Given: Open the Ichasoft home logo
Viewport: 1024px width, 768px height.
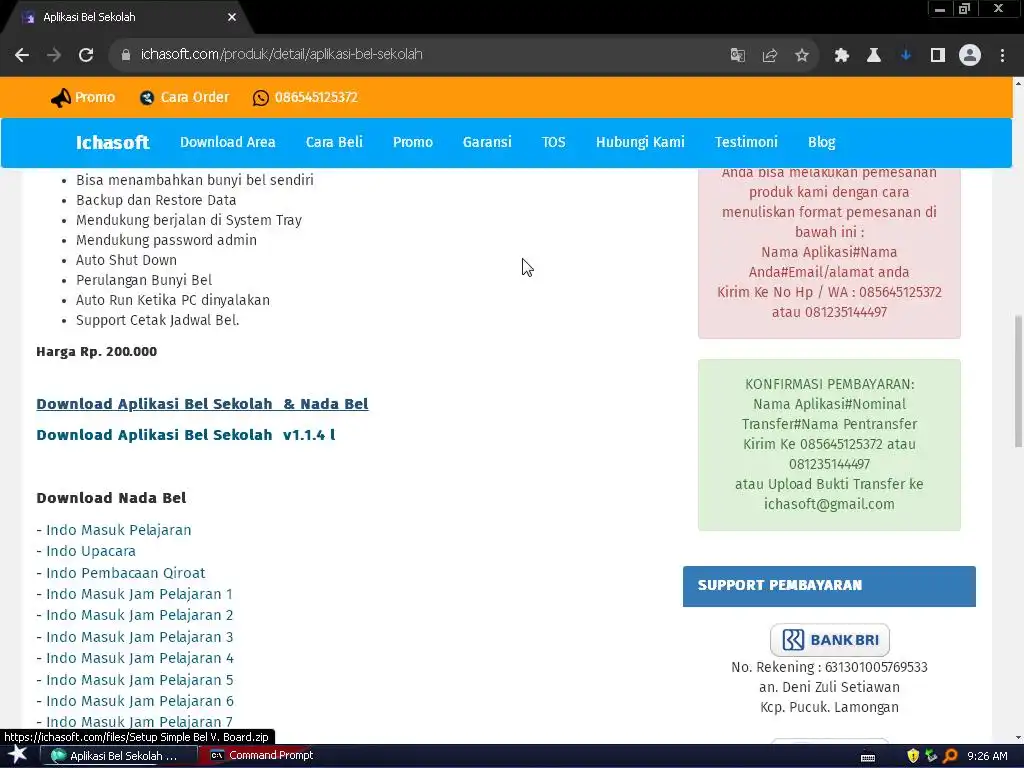Looking at the screenshot, I should point(112,142).
